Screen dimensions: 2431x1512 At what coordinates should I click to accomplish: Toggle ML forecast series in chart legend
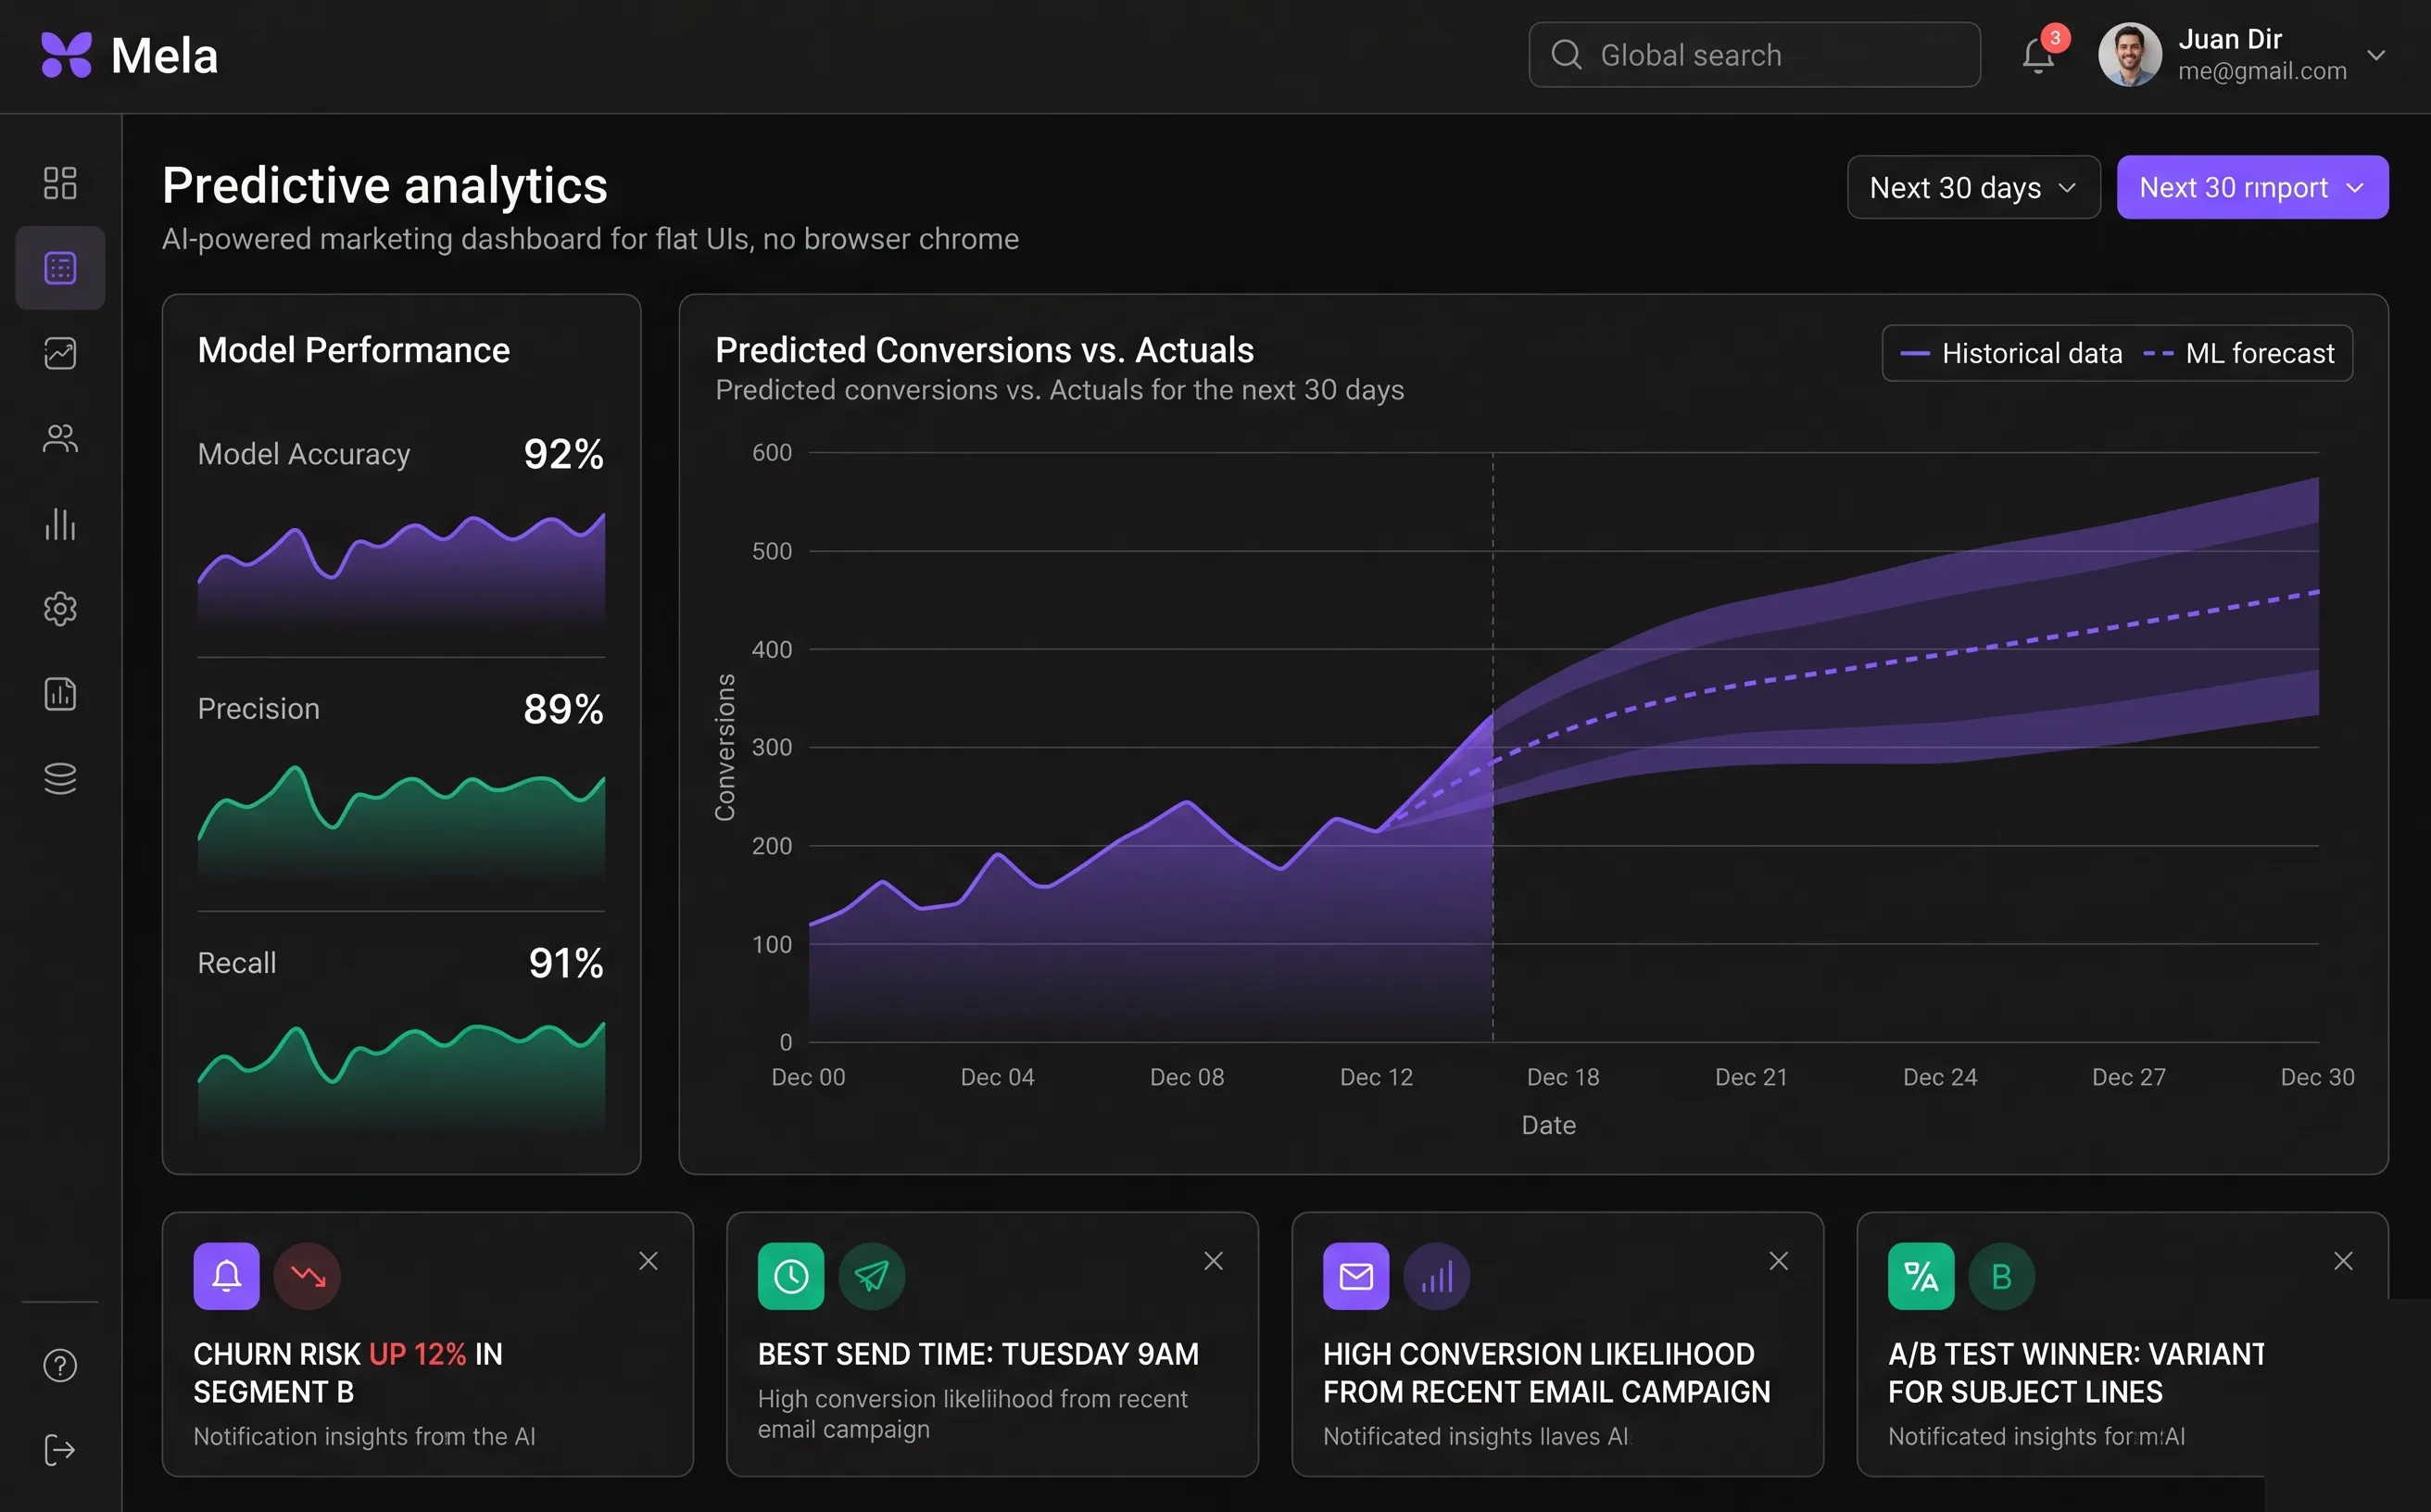[x=2240, y=353]
